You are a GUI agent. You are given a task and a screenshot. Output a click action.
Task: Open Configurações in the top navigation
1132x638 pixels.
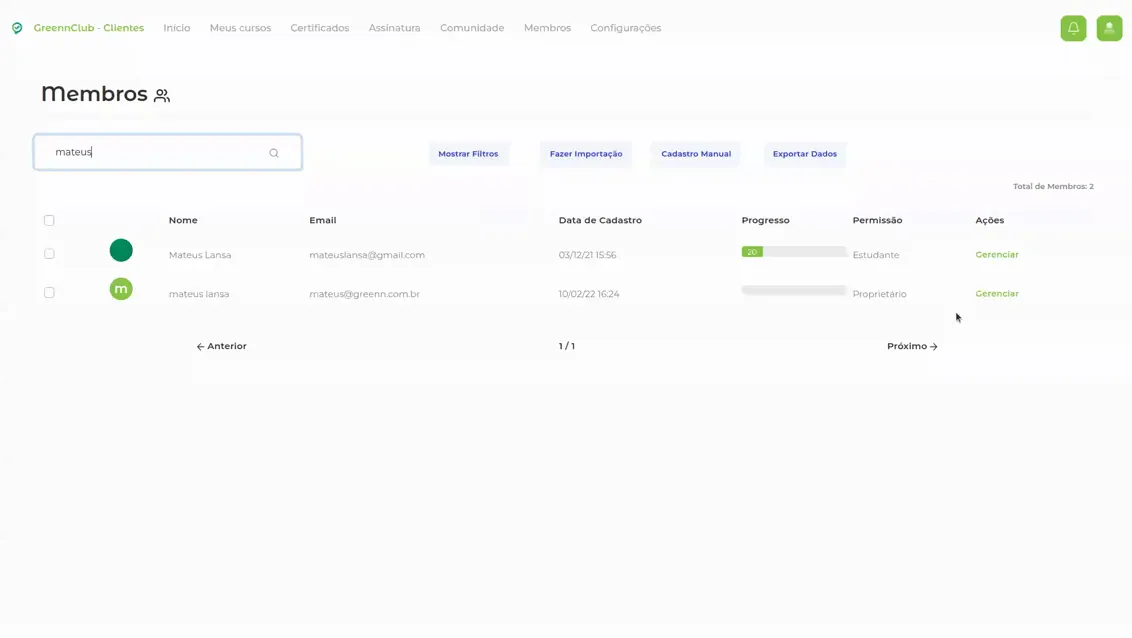(x=626, y=28)
